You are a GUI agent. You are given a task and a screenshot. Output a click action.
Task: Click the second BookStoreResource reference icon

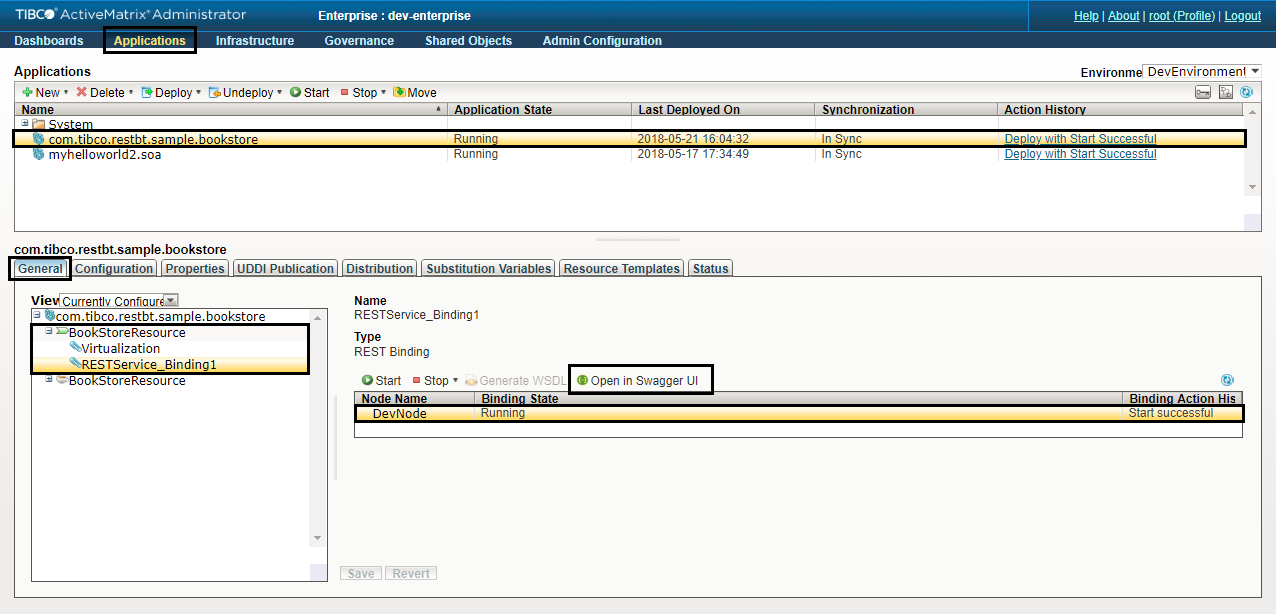(x=62, y=380)
